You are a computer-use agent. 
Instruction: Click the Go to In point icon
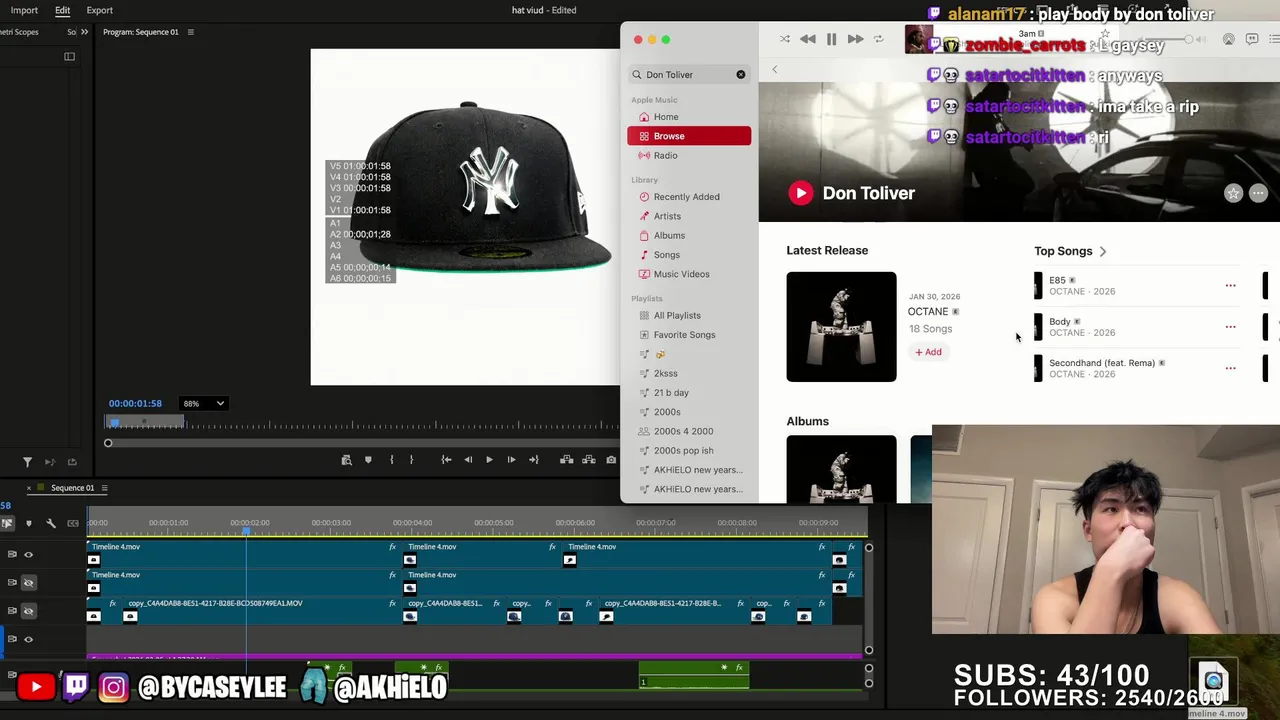446,460
